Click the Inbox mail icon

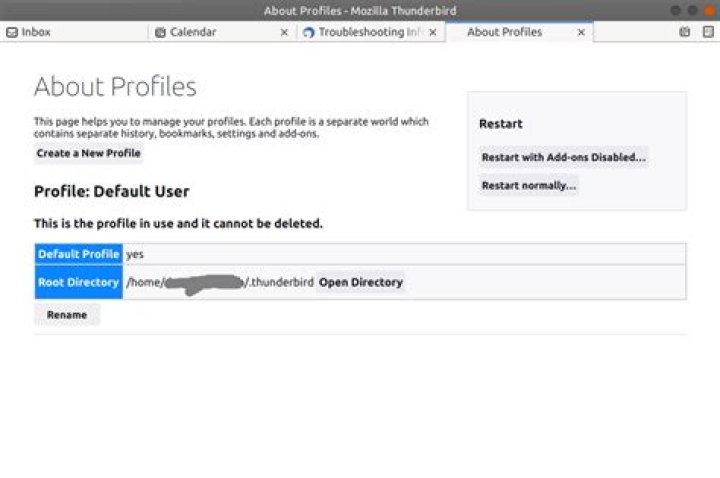(12, 32)
